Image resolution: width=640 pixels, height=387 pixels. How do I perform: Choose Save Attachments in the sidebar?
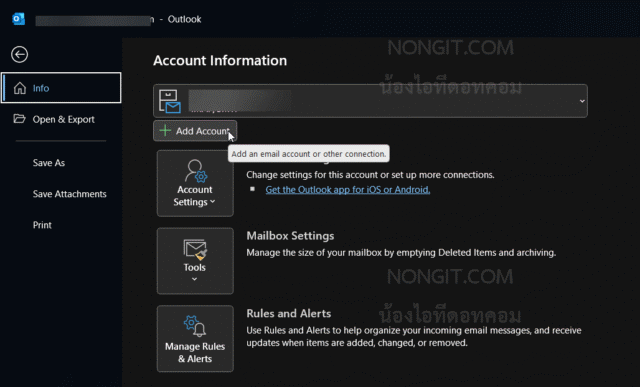pos(69,194)
